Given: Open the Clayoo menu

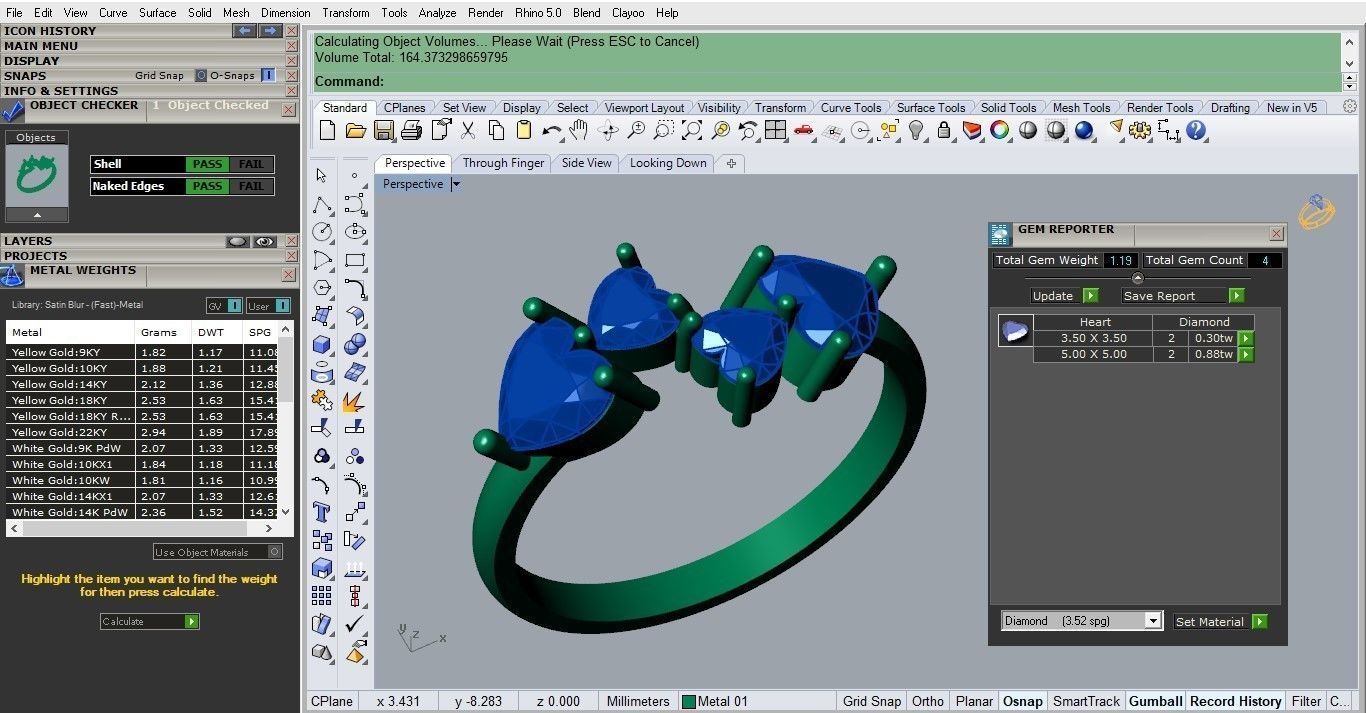Looking at the screenshot, I should (628, 13).
